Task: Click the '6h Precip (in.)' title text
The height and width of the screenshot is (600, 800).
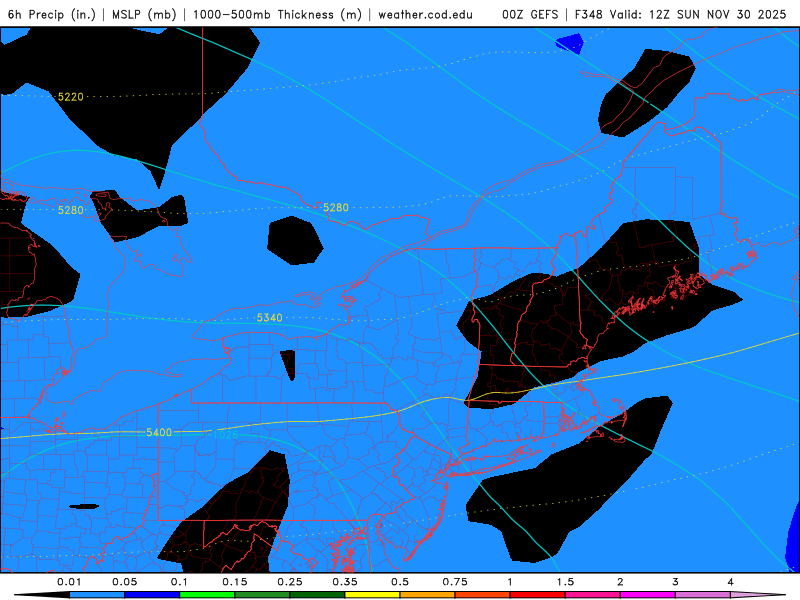Action: pyautogui.click(x=52, y=14)
